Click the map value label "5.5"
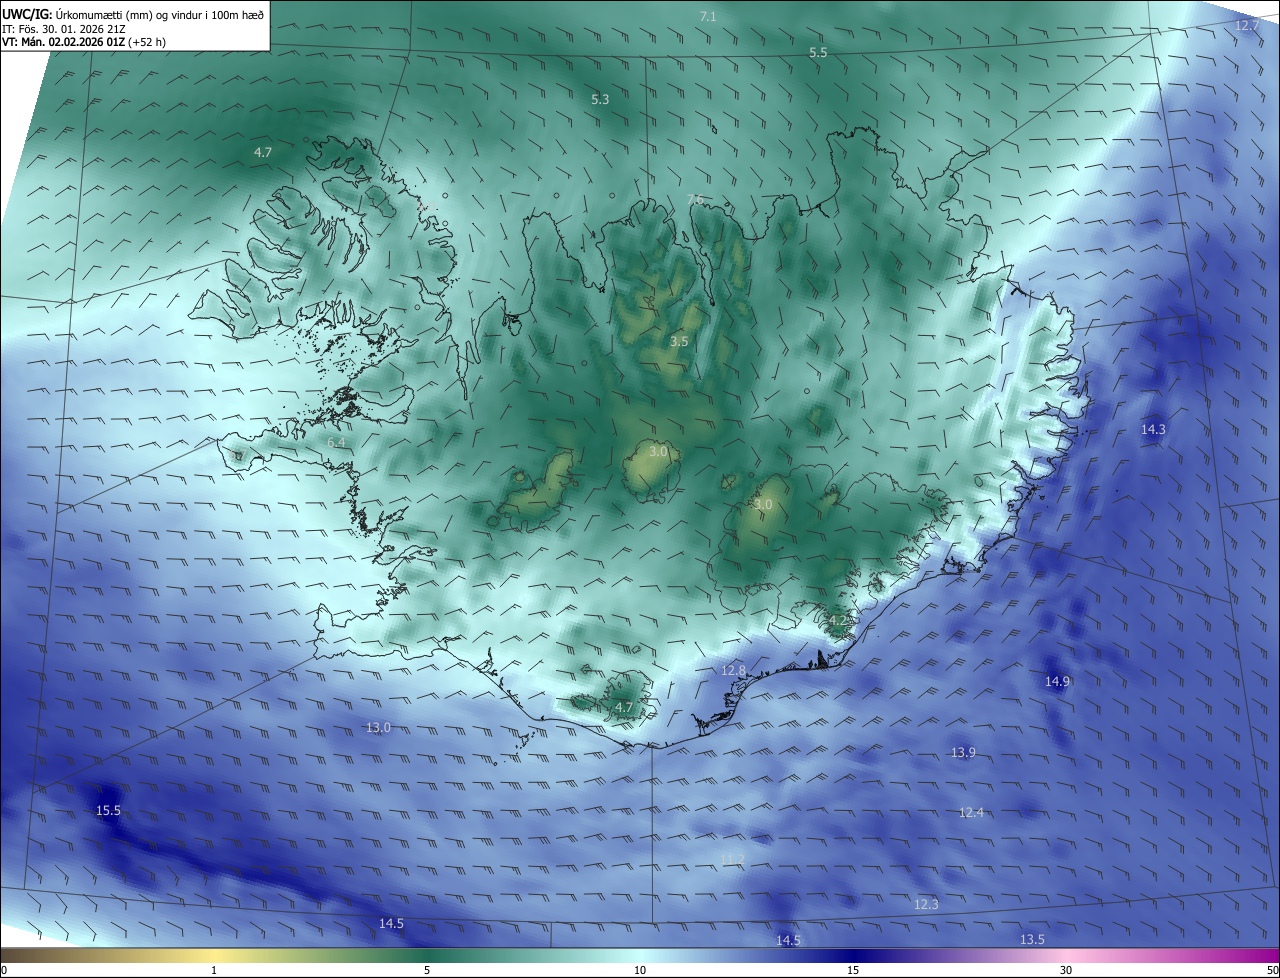 pos(818,52)
